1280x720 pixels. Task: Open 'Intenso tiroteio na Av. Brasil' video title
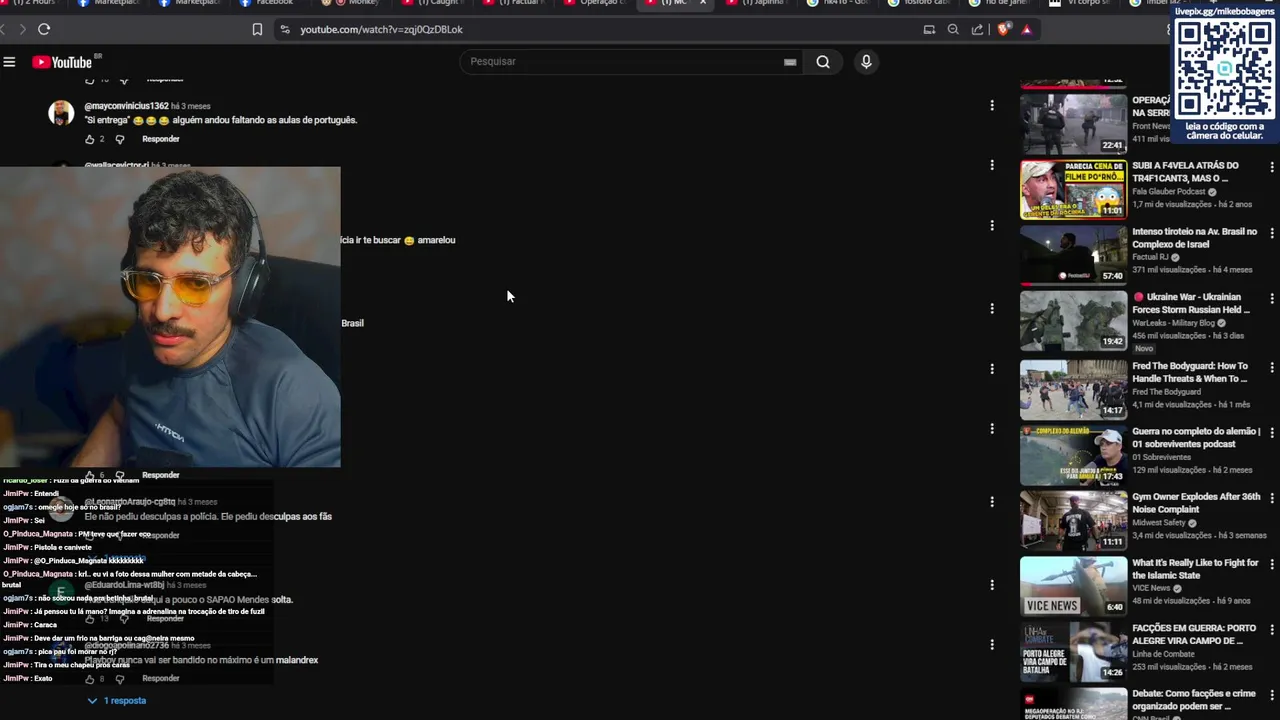(x=1194, y=238)
